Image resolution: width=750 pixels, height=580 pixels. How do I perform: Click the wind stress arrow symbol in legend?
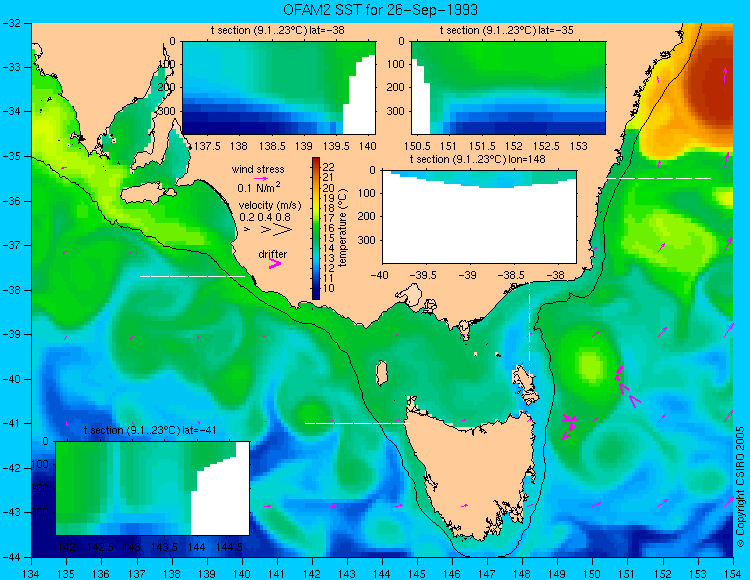pos(261,178)
